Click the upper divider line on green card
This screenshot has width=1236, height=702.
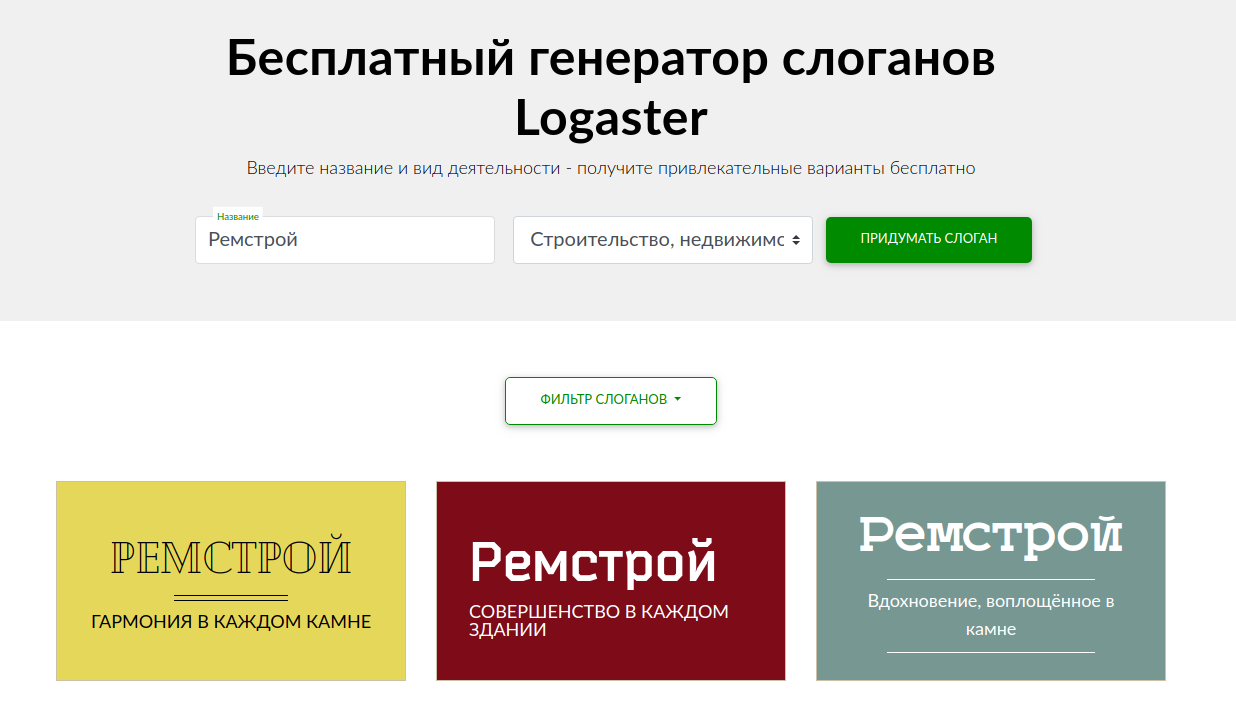click(990, 579)
